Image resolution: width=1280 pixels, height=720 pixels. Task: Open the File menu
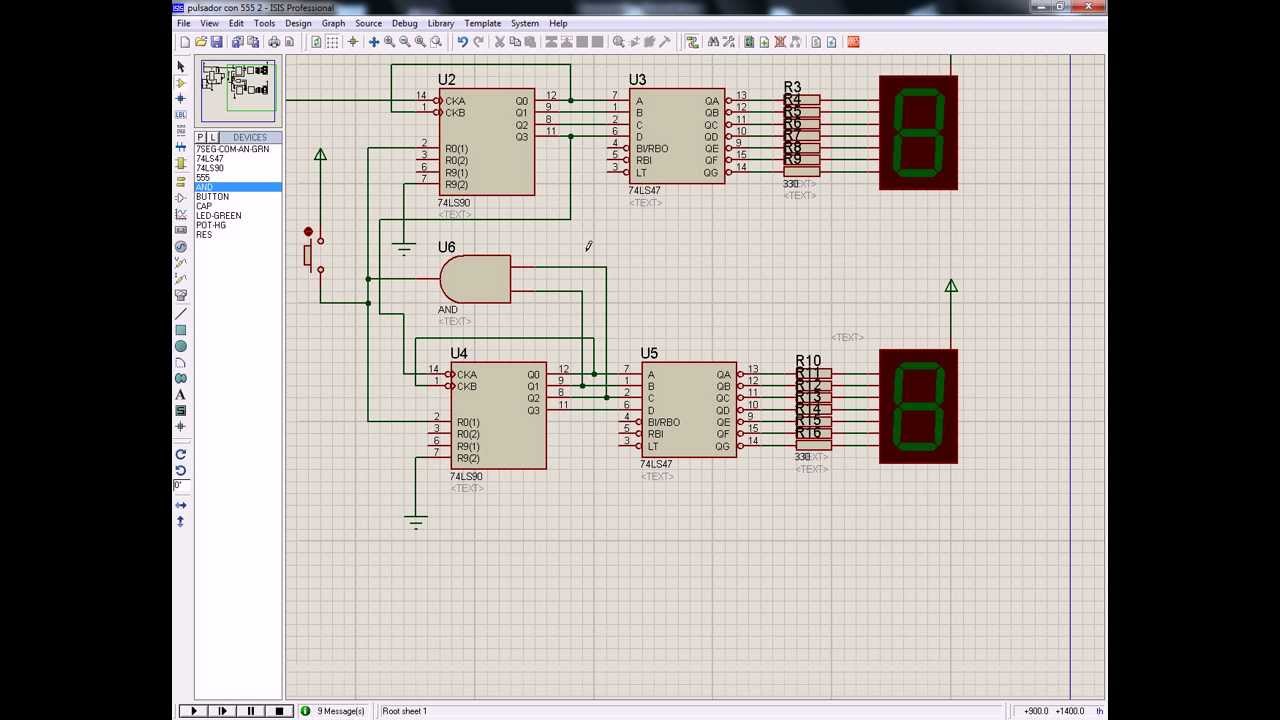pyautogui.click(x=184, y=23)
